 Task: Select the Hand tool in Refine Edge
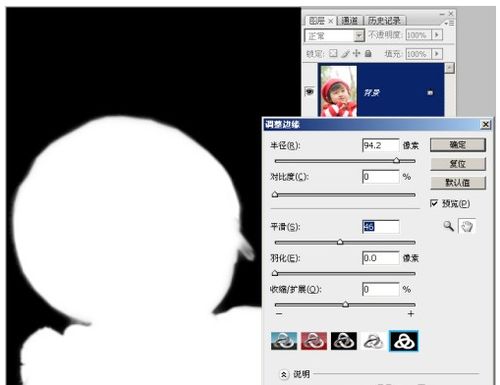pos(467,226)
